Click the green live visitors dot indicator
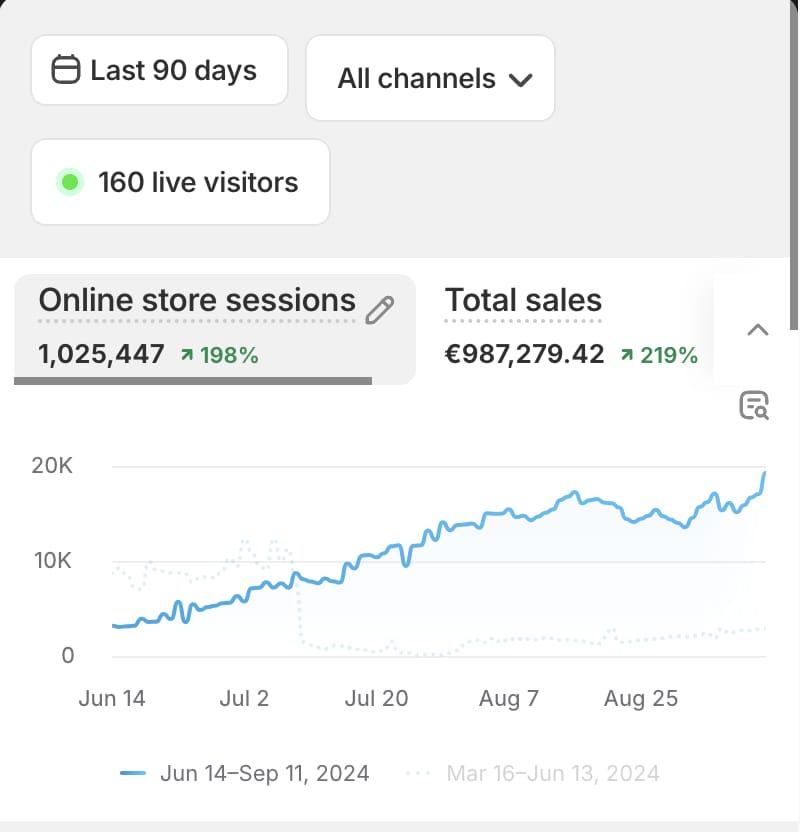800x832 pixels. (x=67, y=182)
